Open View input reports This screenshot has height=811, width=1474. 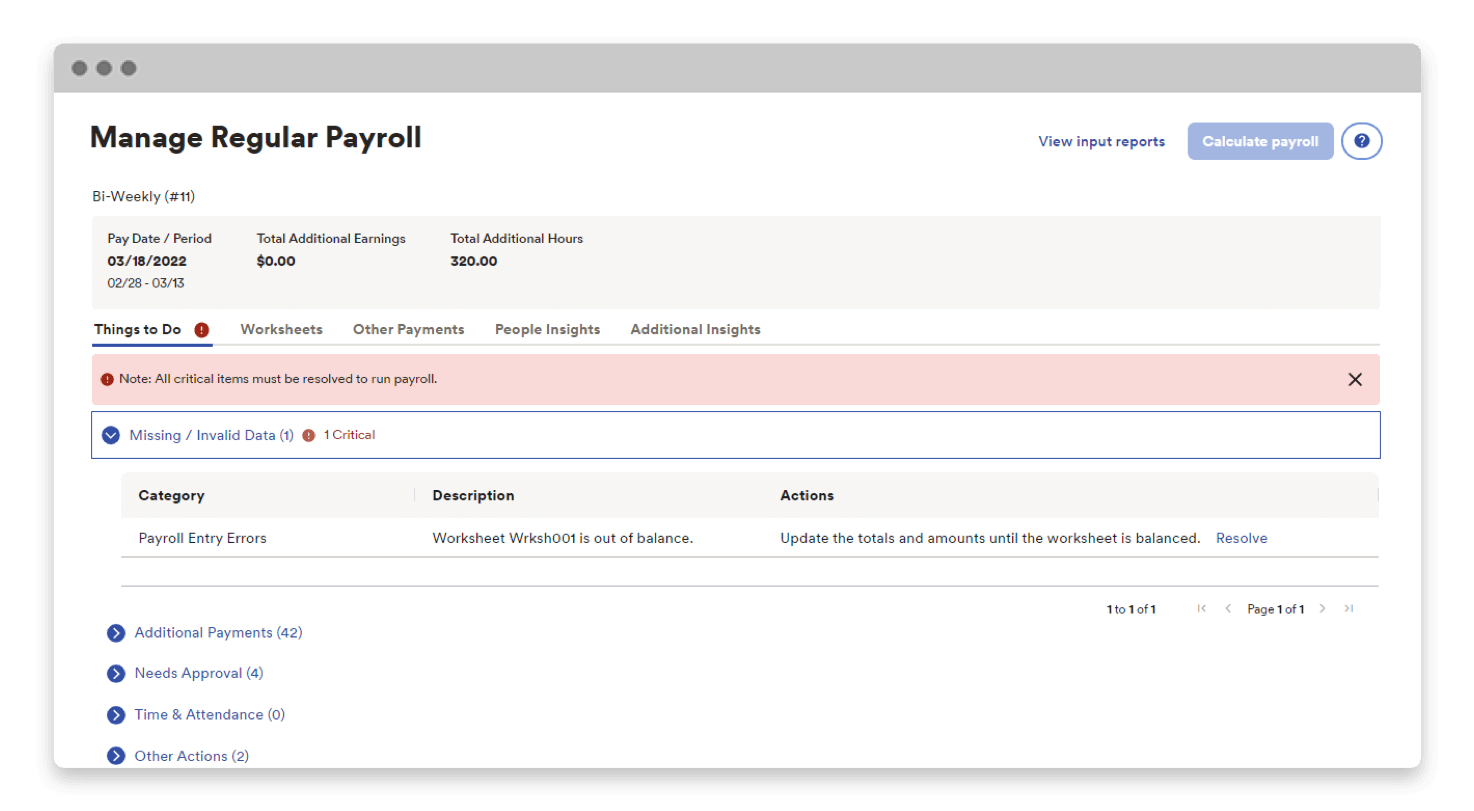point(1100,141)
